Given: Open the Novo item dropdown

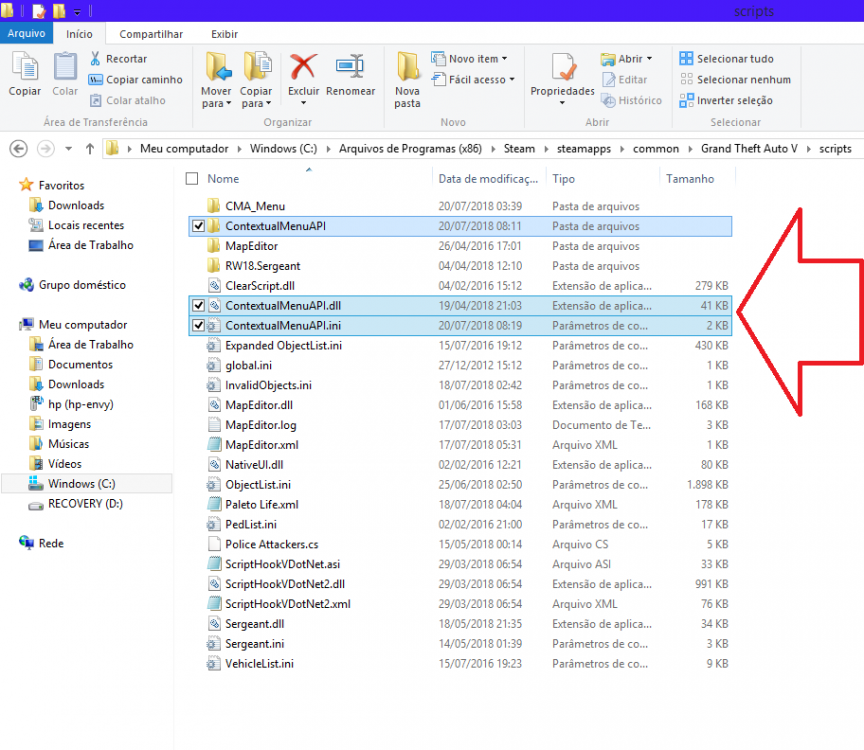Looking at the screenshot, I should click(504, 58).
